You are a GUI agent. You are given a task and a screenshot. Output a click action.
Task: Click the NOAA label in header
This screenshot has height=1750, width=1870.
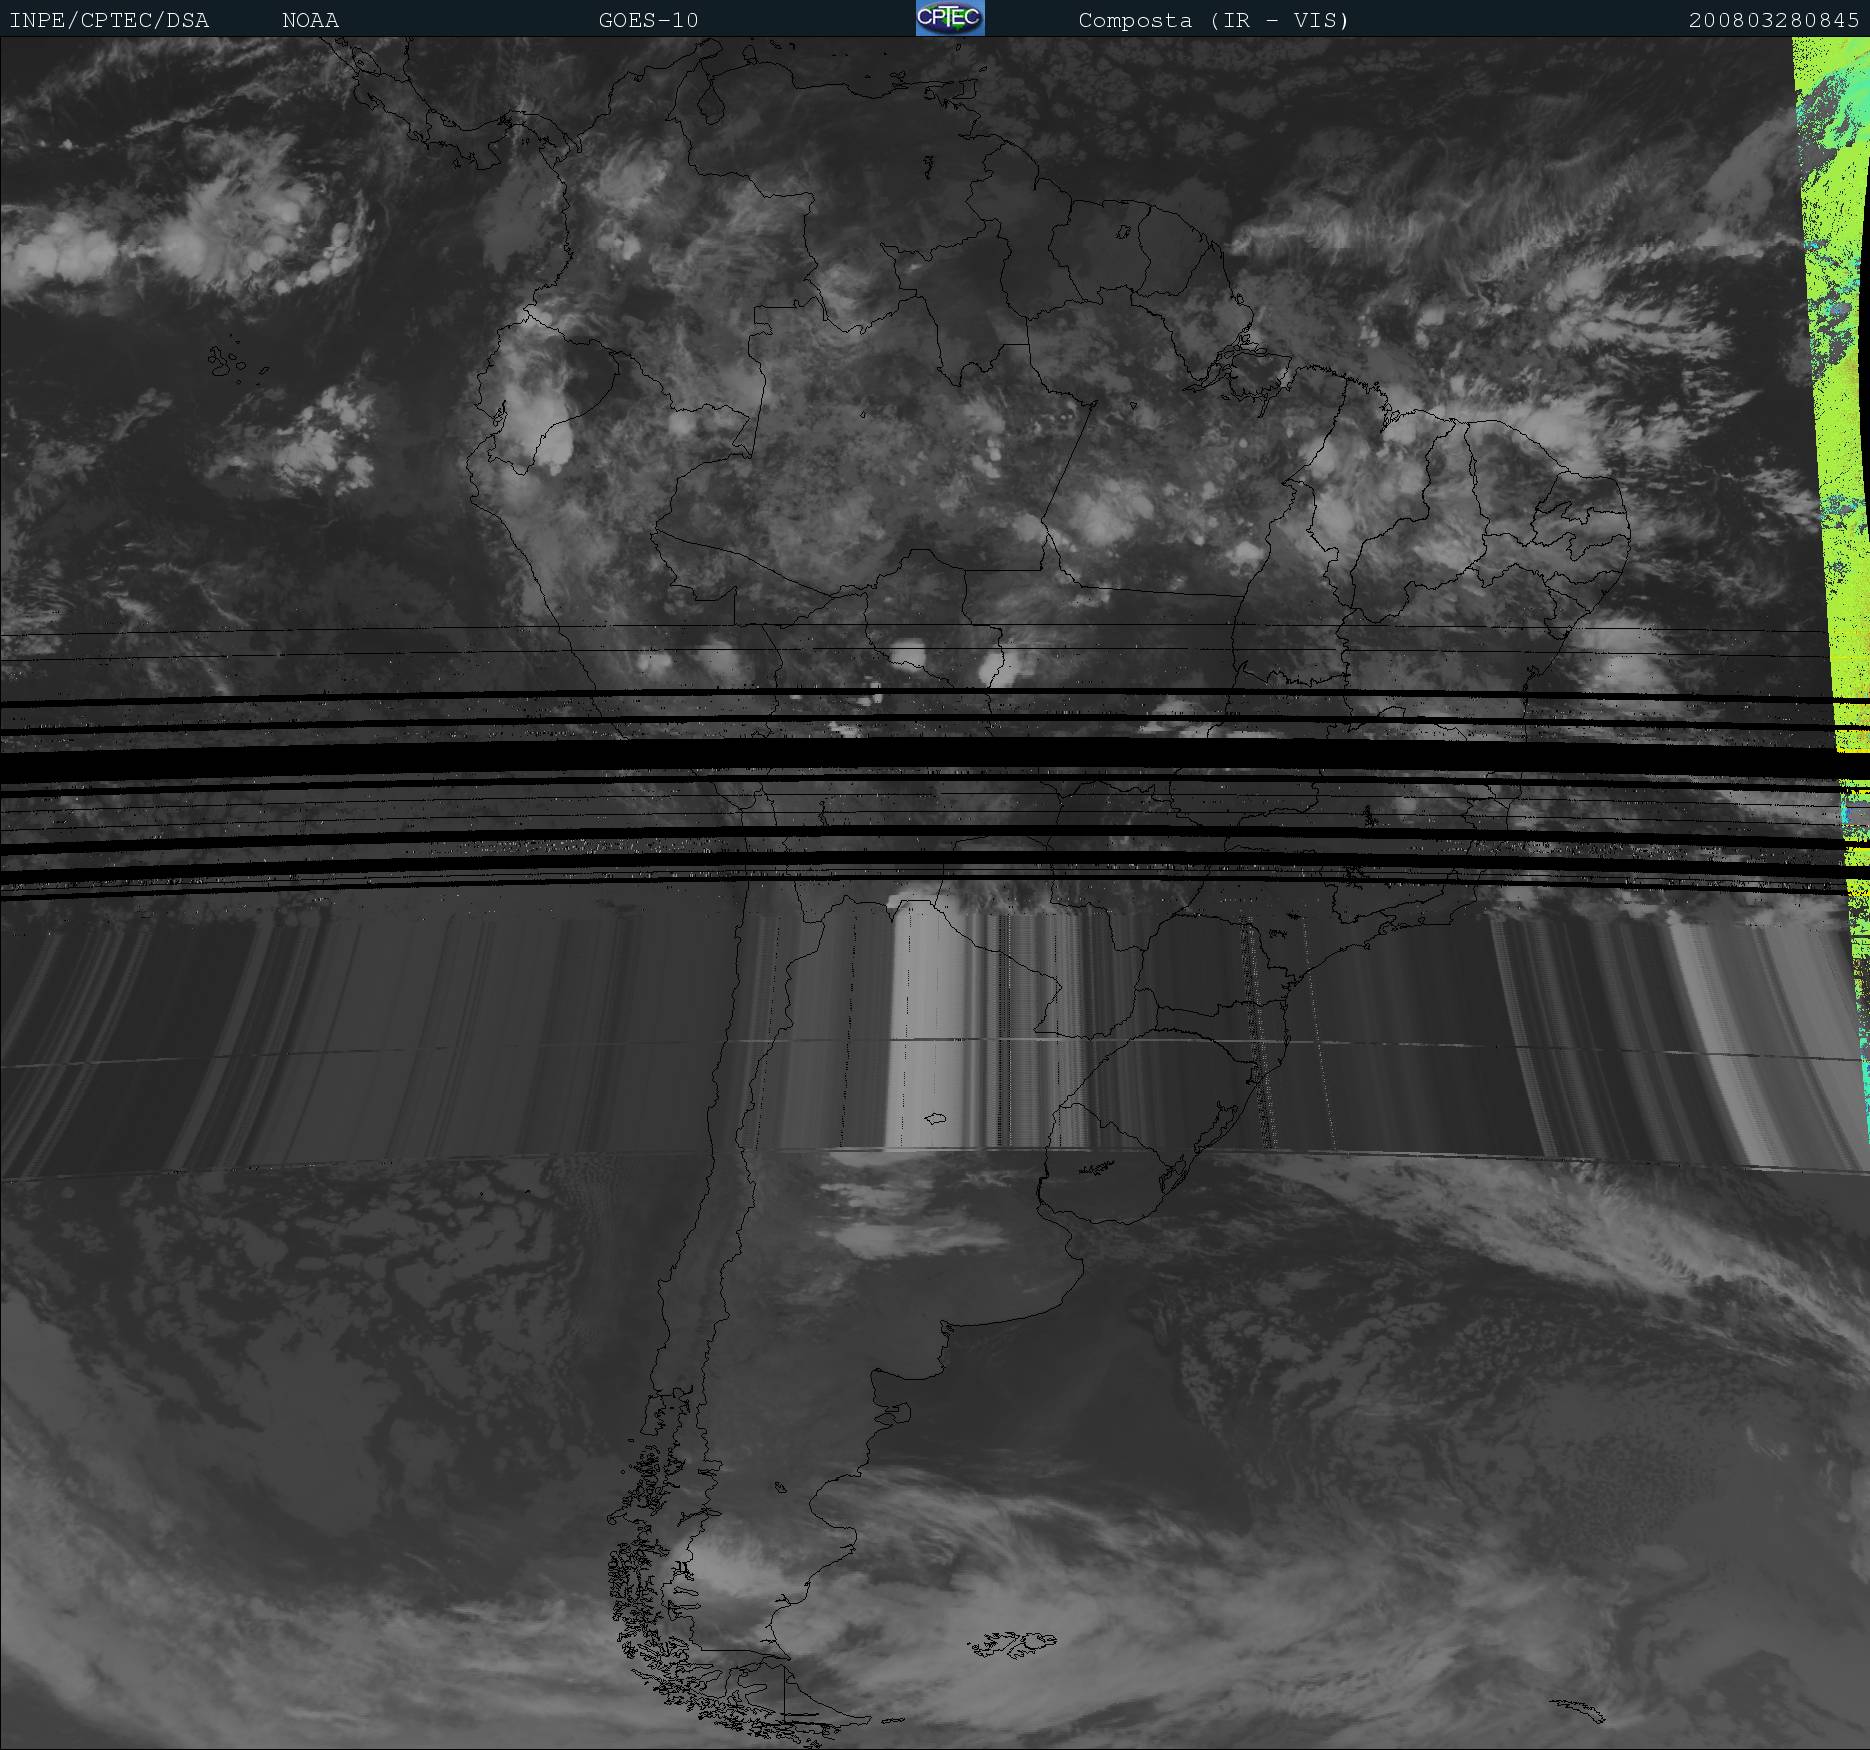(x=310, y=20)
